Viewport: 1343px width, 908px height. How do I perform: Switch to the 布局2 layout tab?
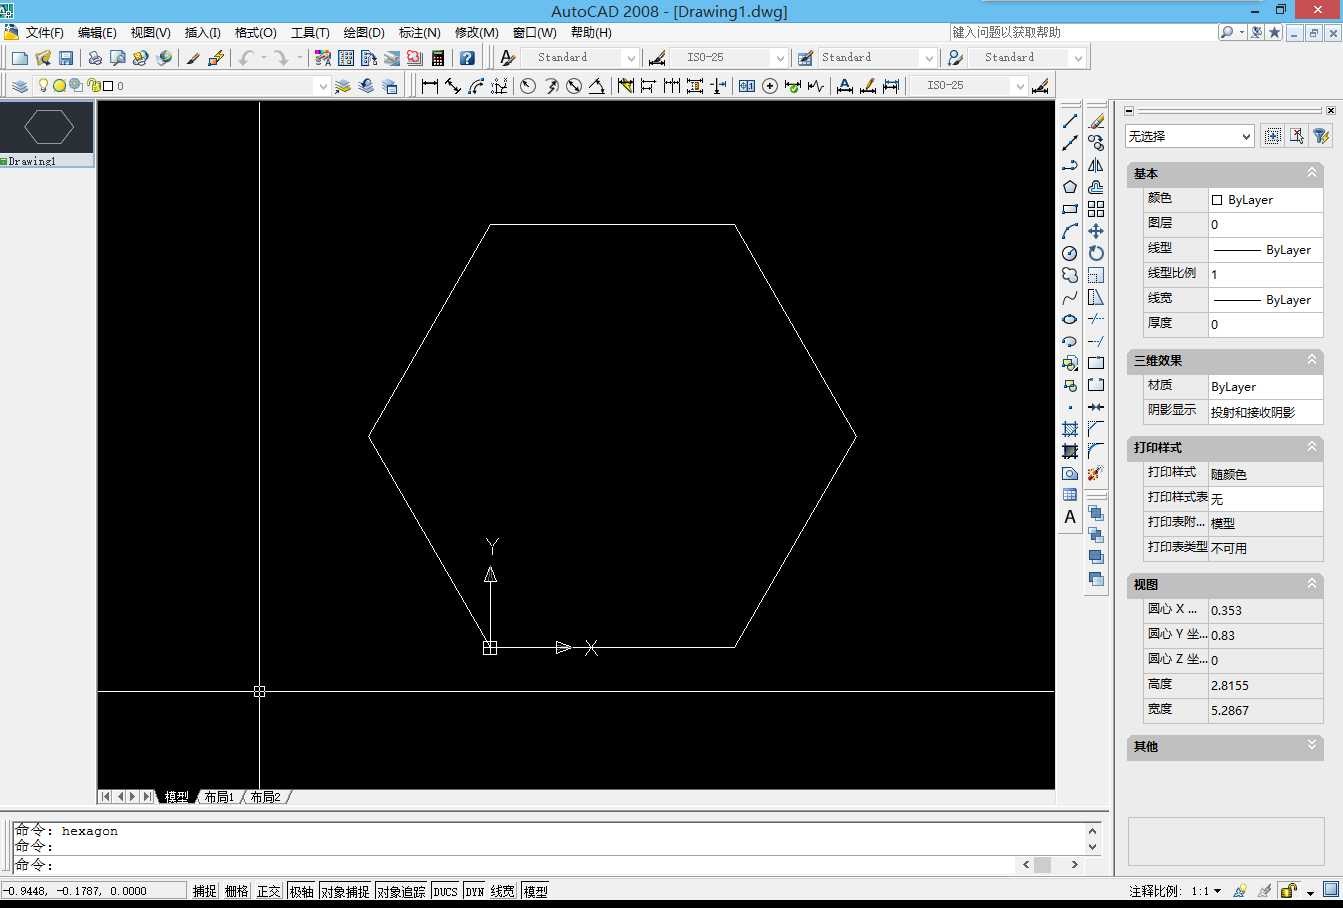tap(265, 797)
